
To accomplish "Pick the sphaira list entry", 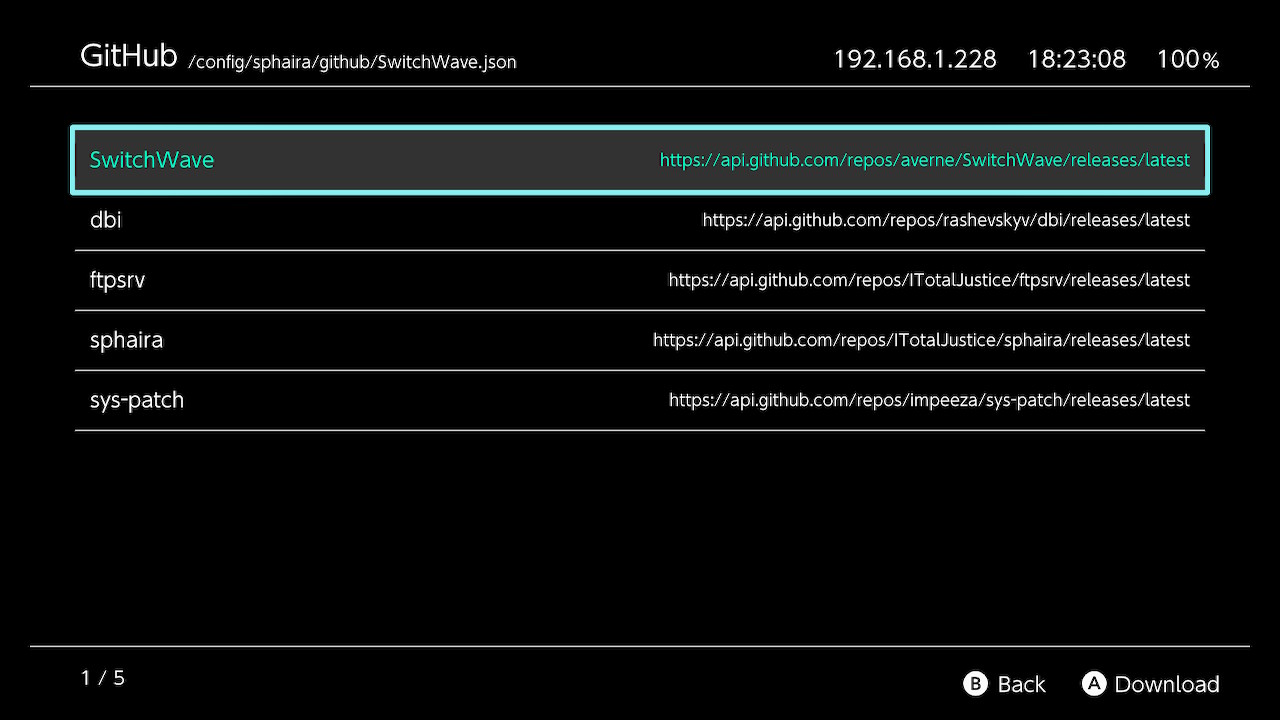I will 640,340.
